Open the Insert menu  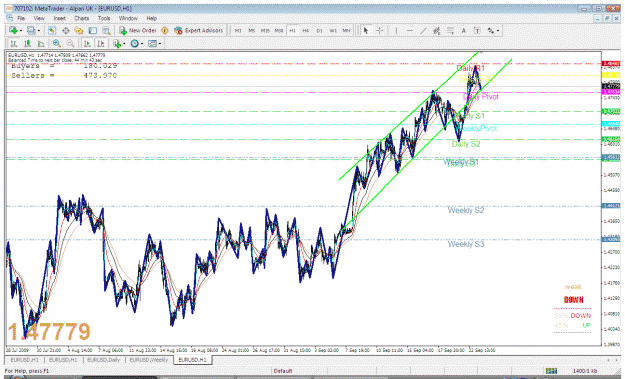(x=59, y=18)
